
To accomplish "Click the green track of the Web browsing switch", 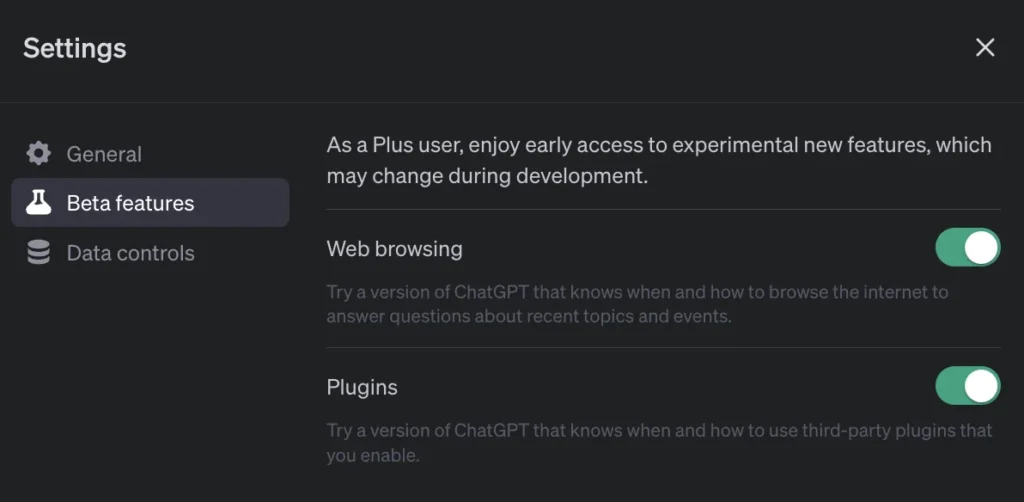I will click(950, 248).
